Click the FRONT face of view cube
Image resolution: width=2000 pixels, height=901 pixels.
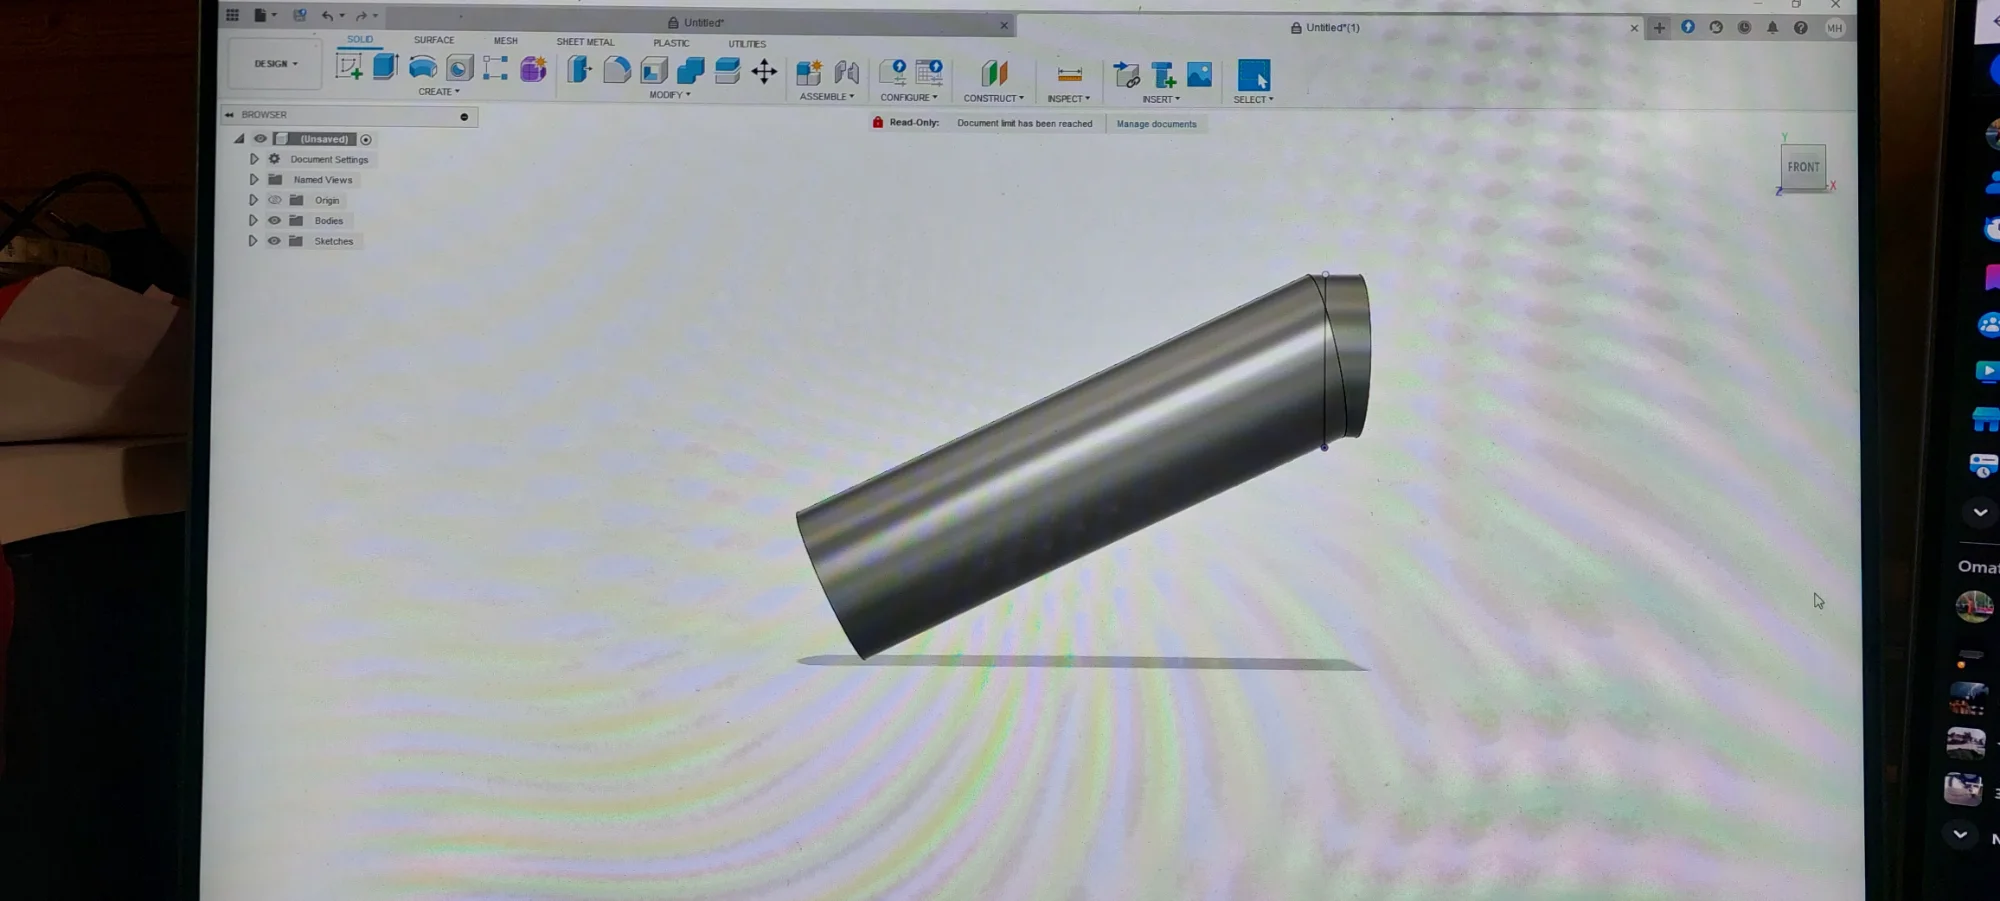click(x=1803, y=167)
